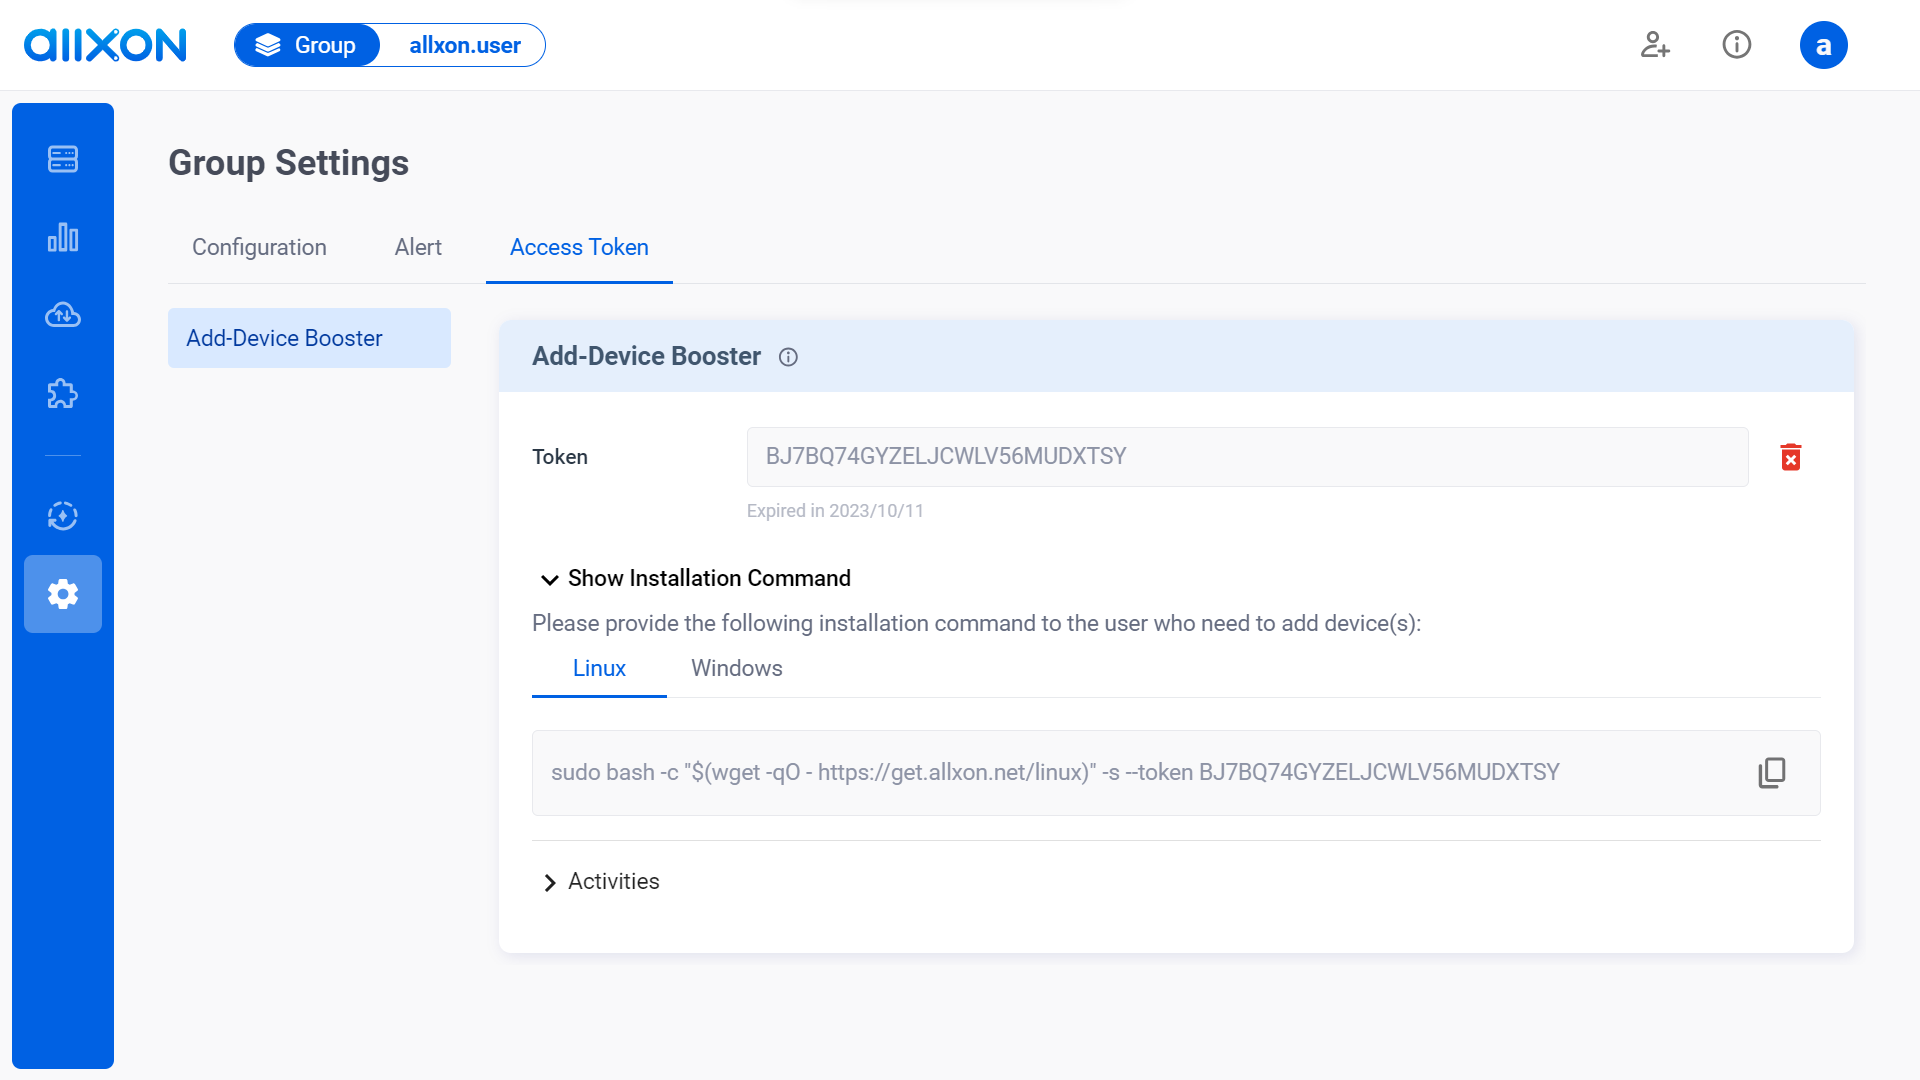1920x1080 pixels.
Task: Click the 'Please provide the following installation command' text
Action: pos(976,623)
